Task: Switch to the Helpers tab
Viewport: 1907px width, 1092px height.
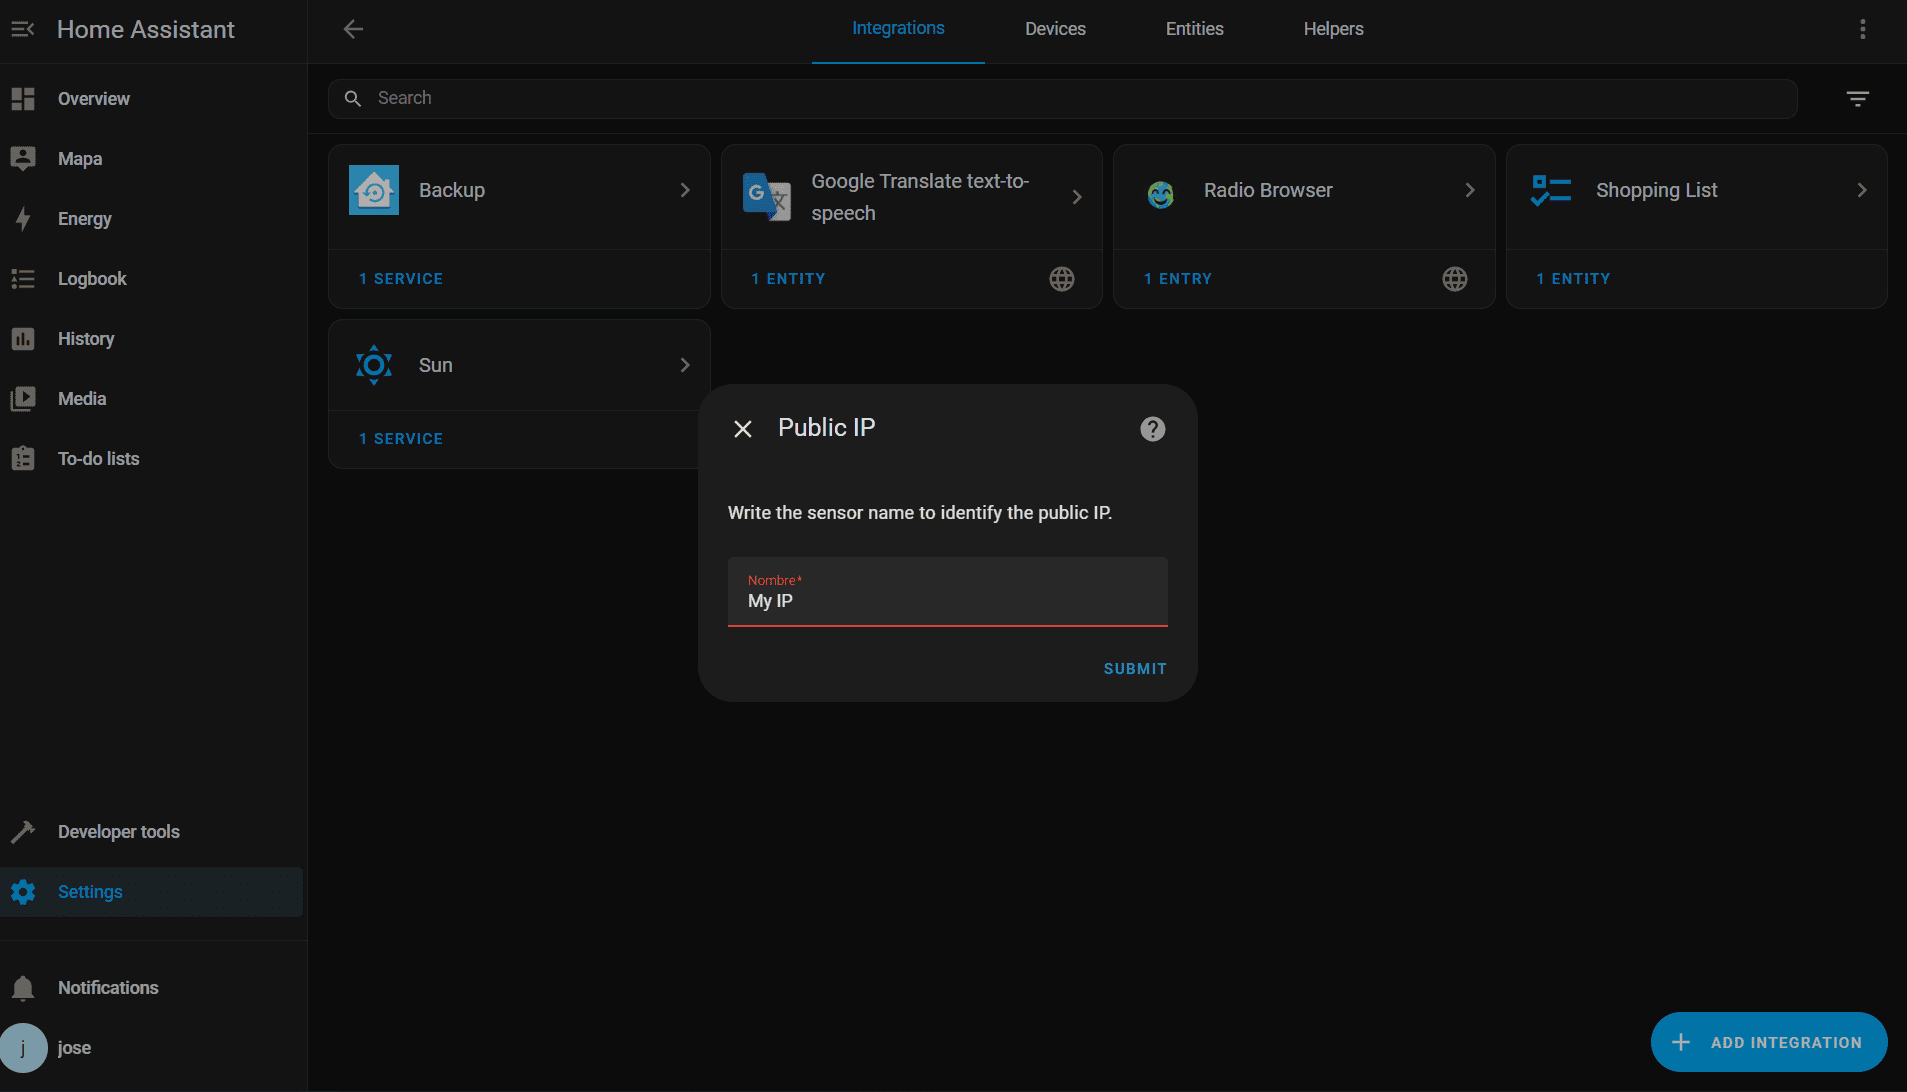Action: [x=1333, y=29]
